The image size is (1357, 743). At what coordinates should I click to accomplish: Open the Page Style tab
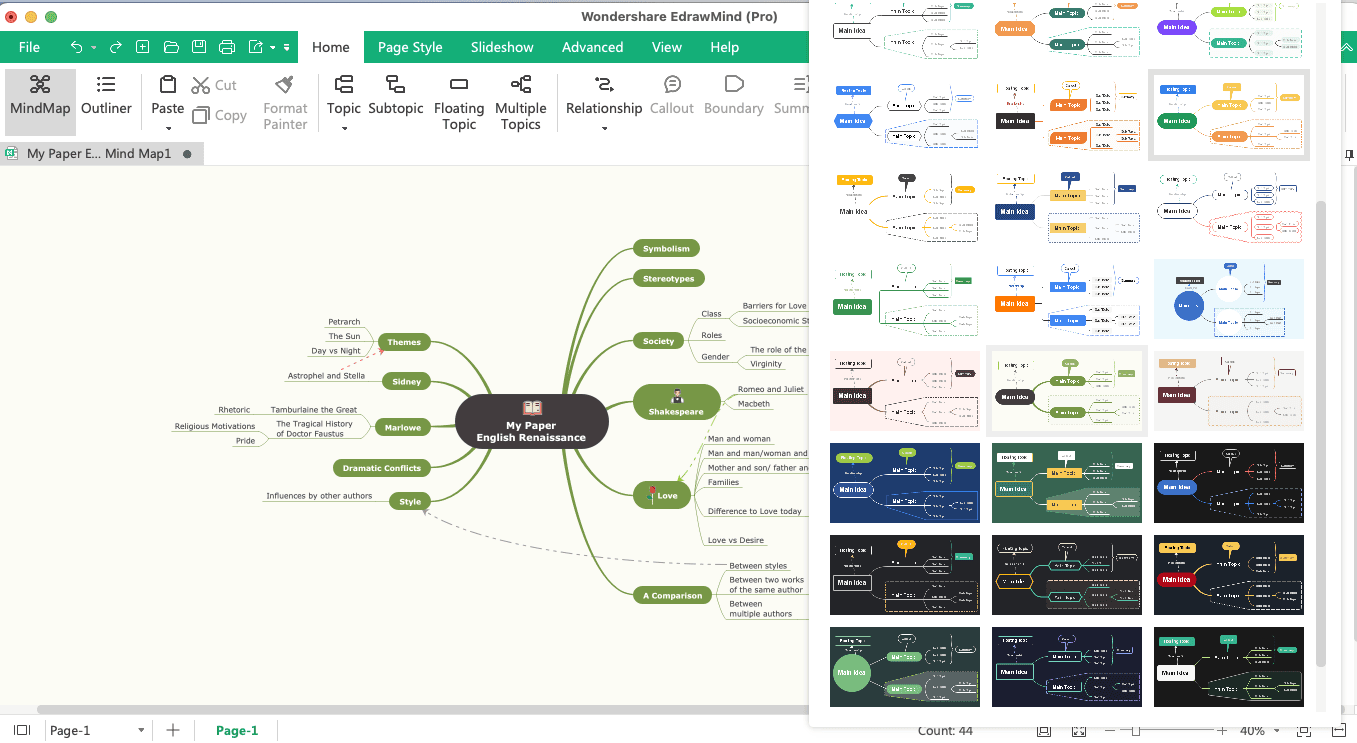tap(410, 47)
